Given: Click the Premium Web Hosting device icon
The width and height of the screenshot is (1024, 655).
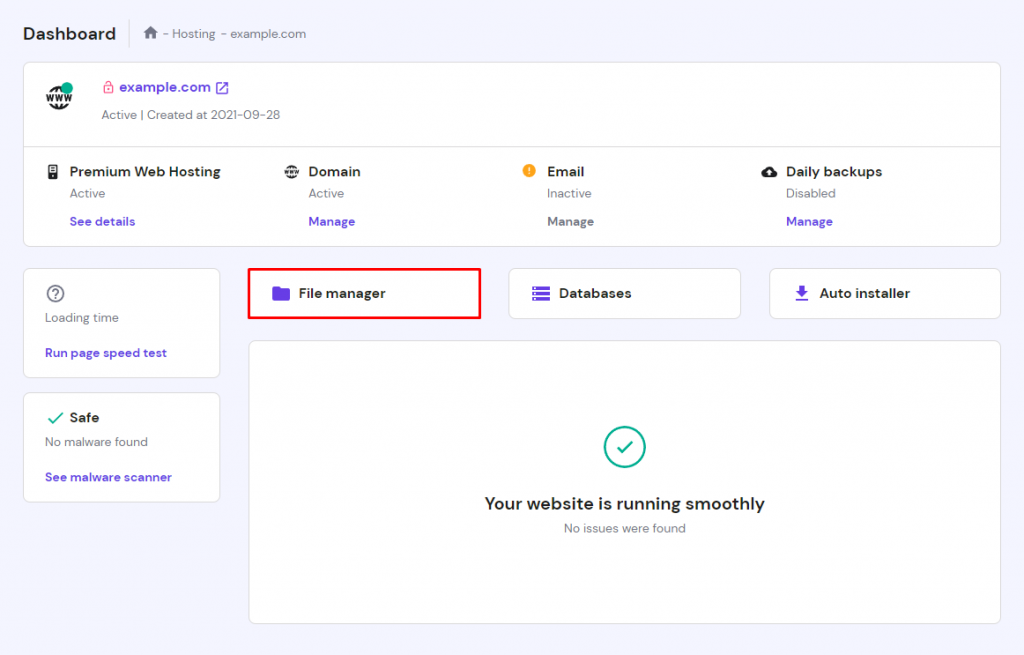Looking at the screenshot, I should [x=50, y=170].
